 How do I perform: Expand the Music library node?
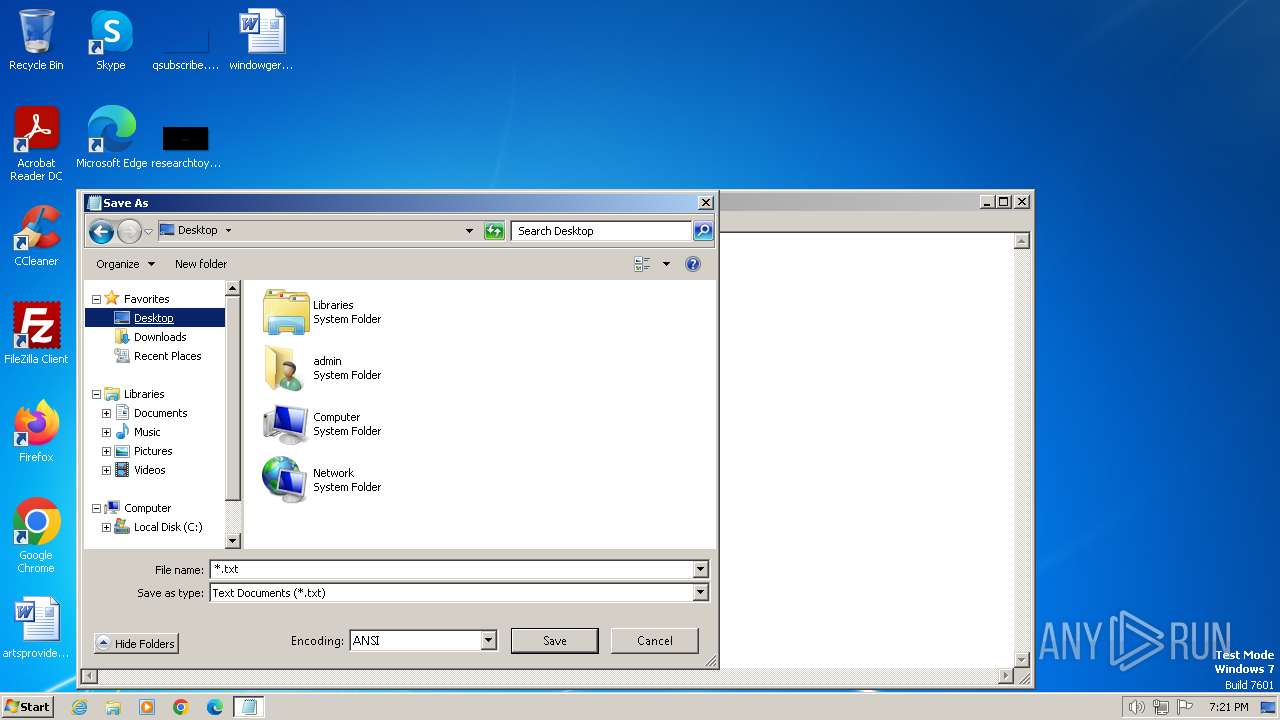click(x=106, y=432)
